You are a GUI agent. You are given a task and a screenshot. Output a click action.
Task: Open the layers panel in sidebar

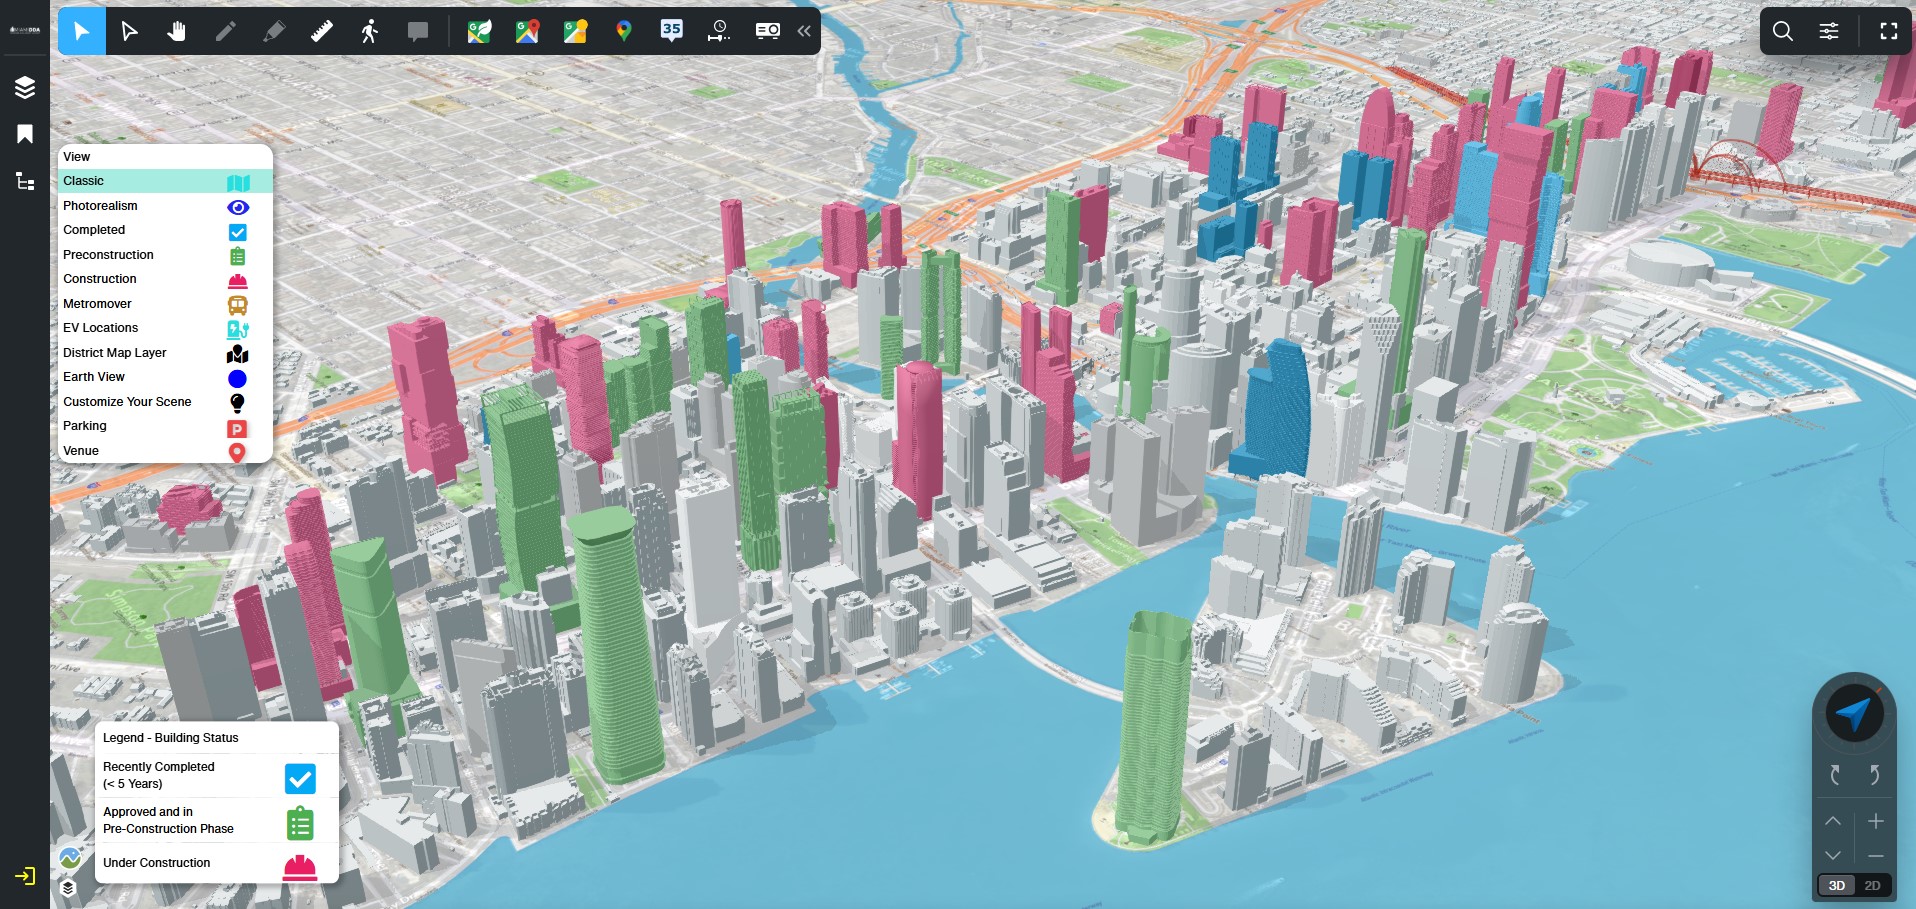(x=25, y=87)
